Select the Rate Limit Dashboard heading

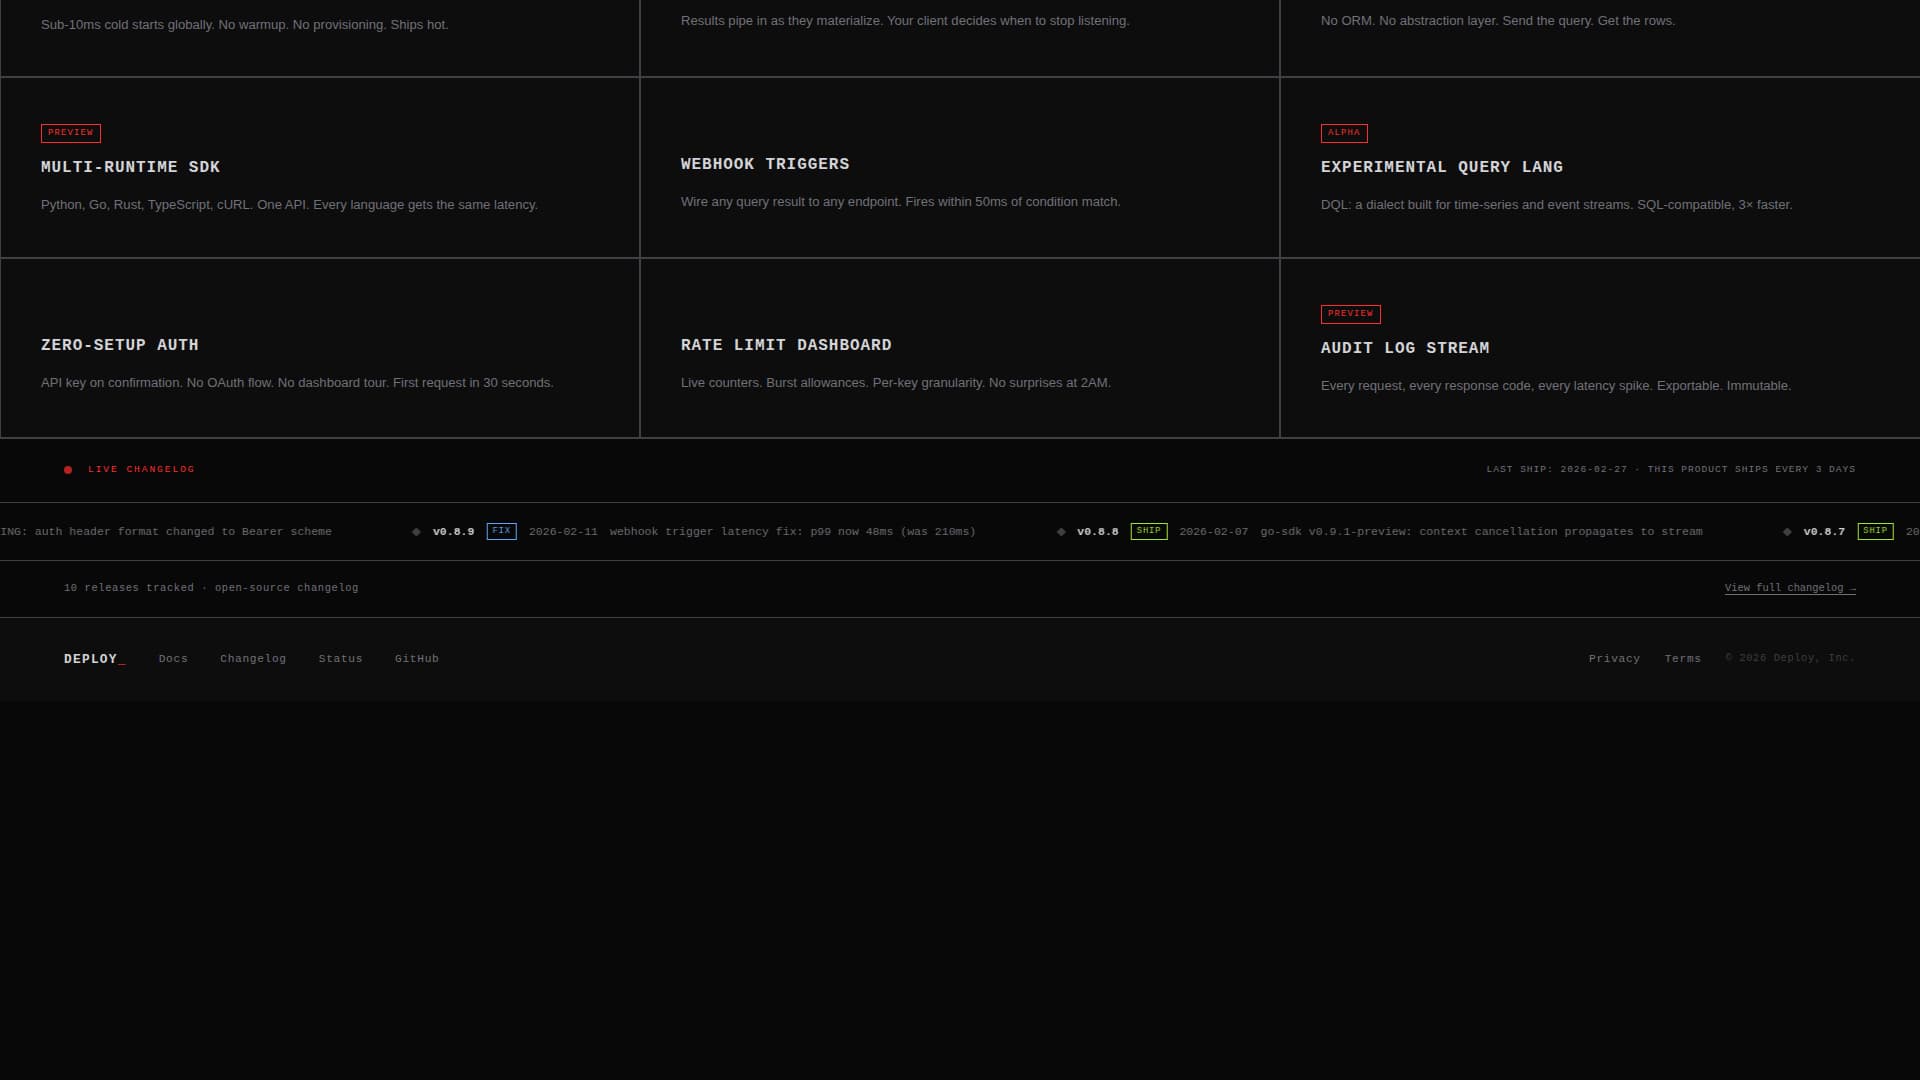[x=786, y=345]
